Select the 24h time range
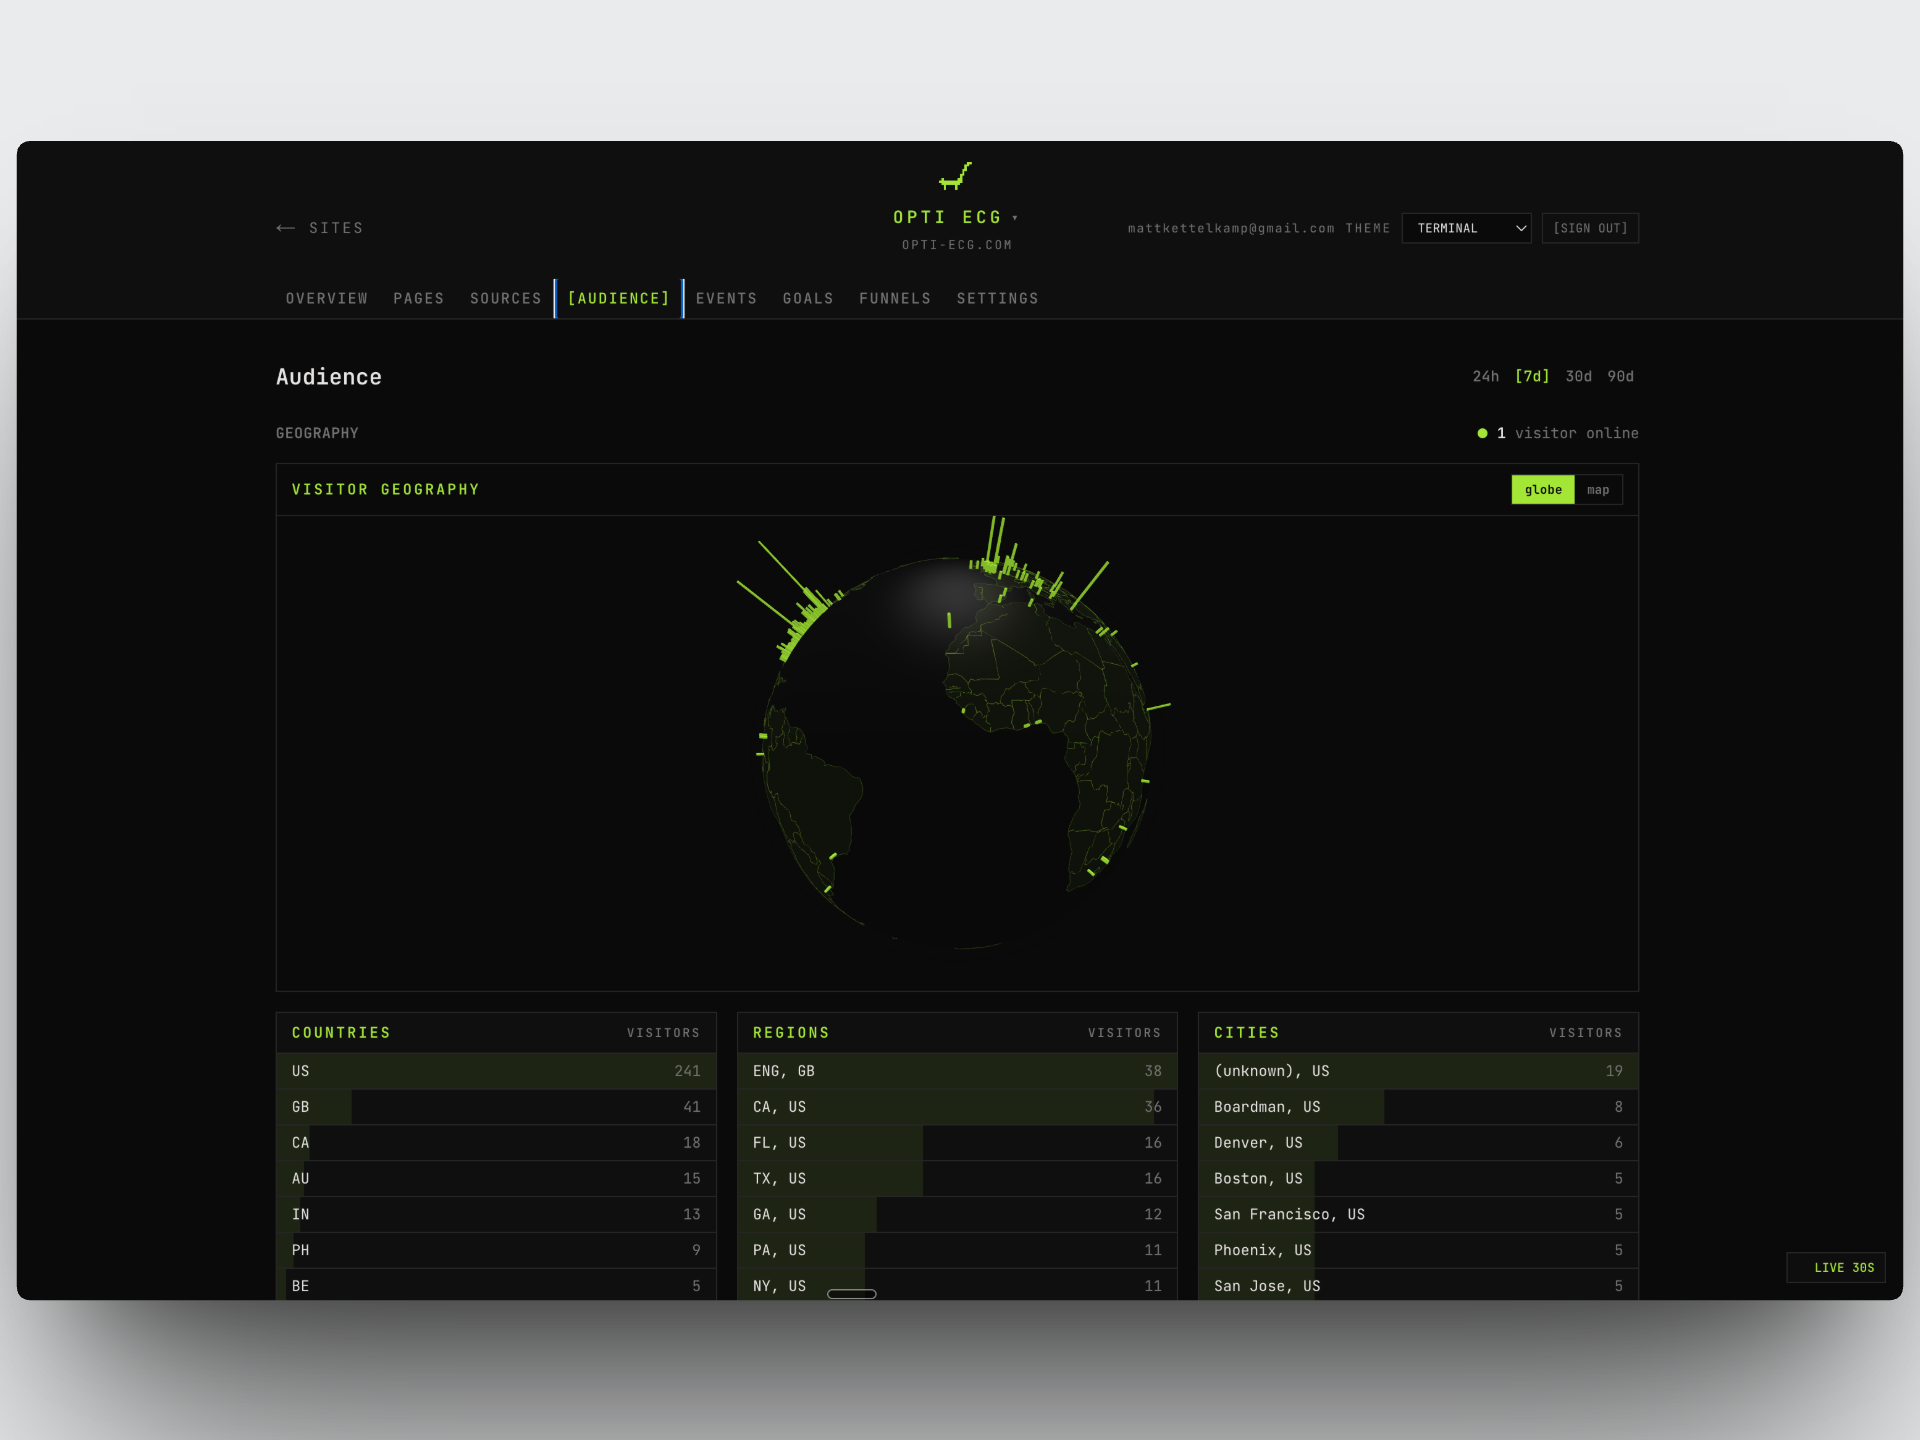 (1486, 376)
